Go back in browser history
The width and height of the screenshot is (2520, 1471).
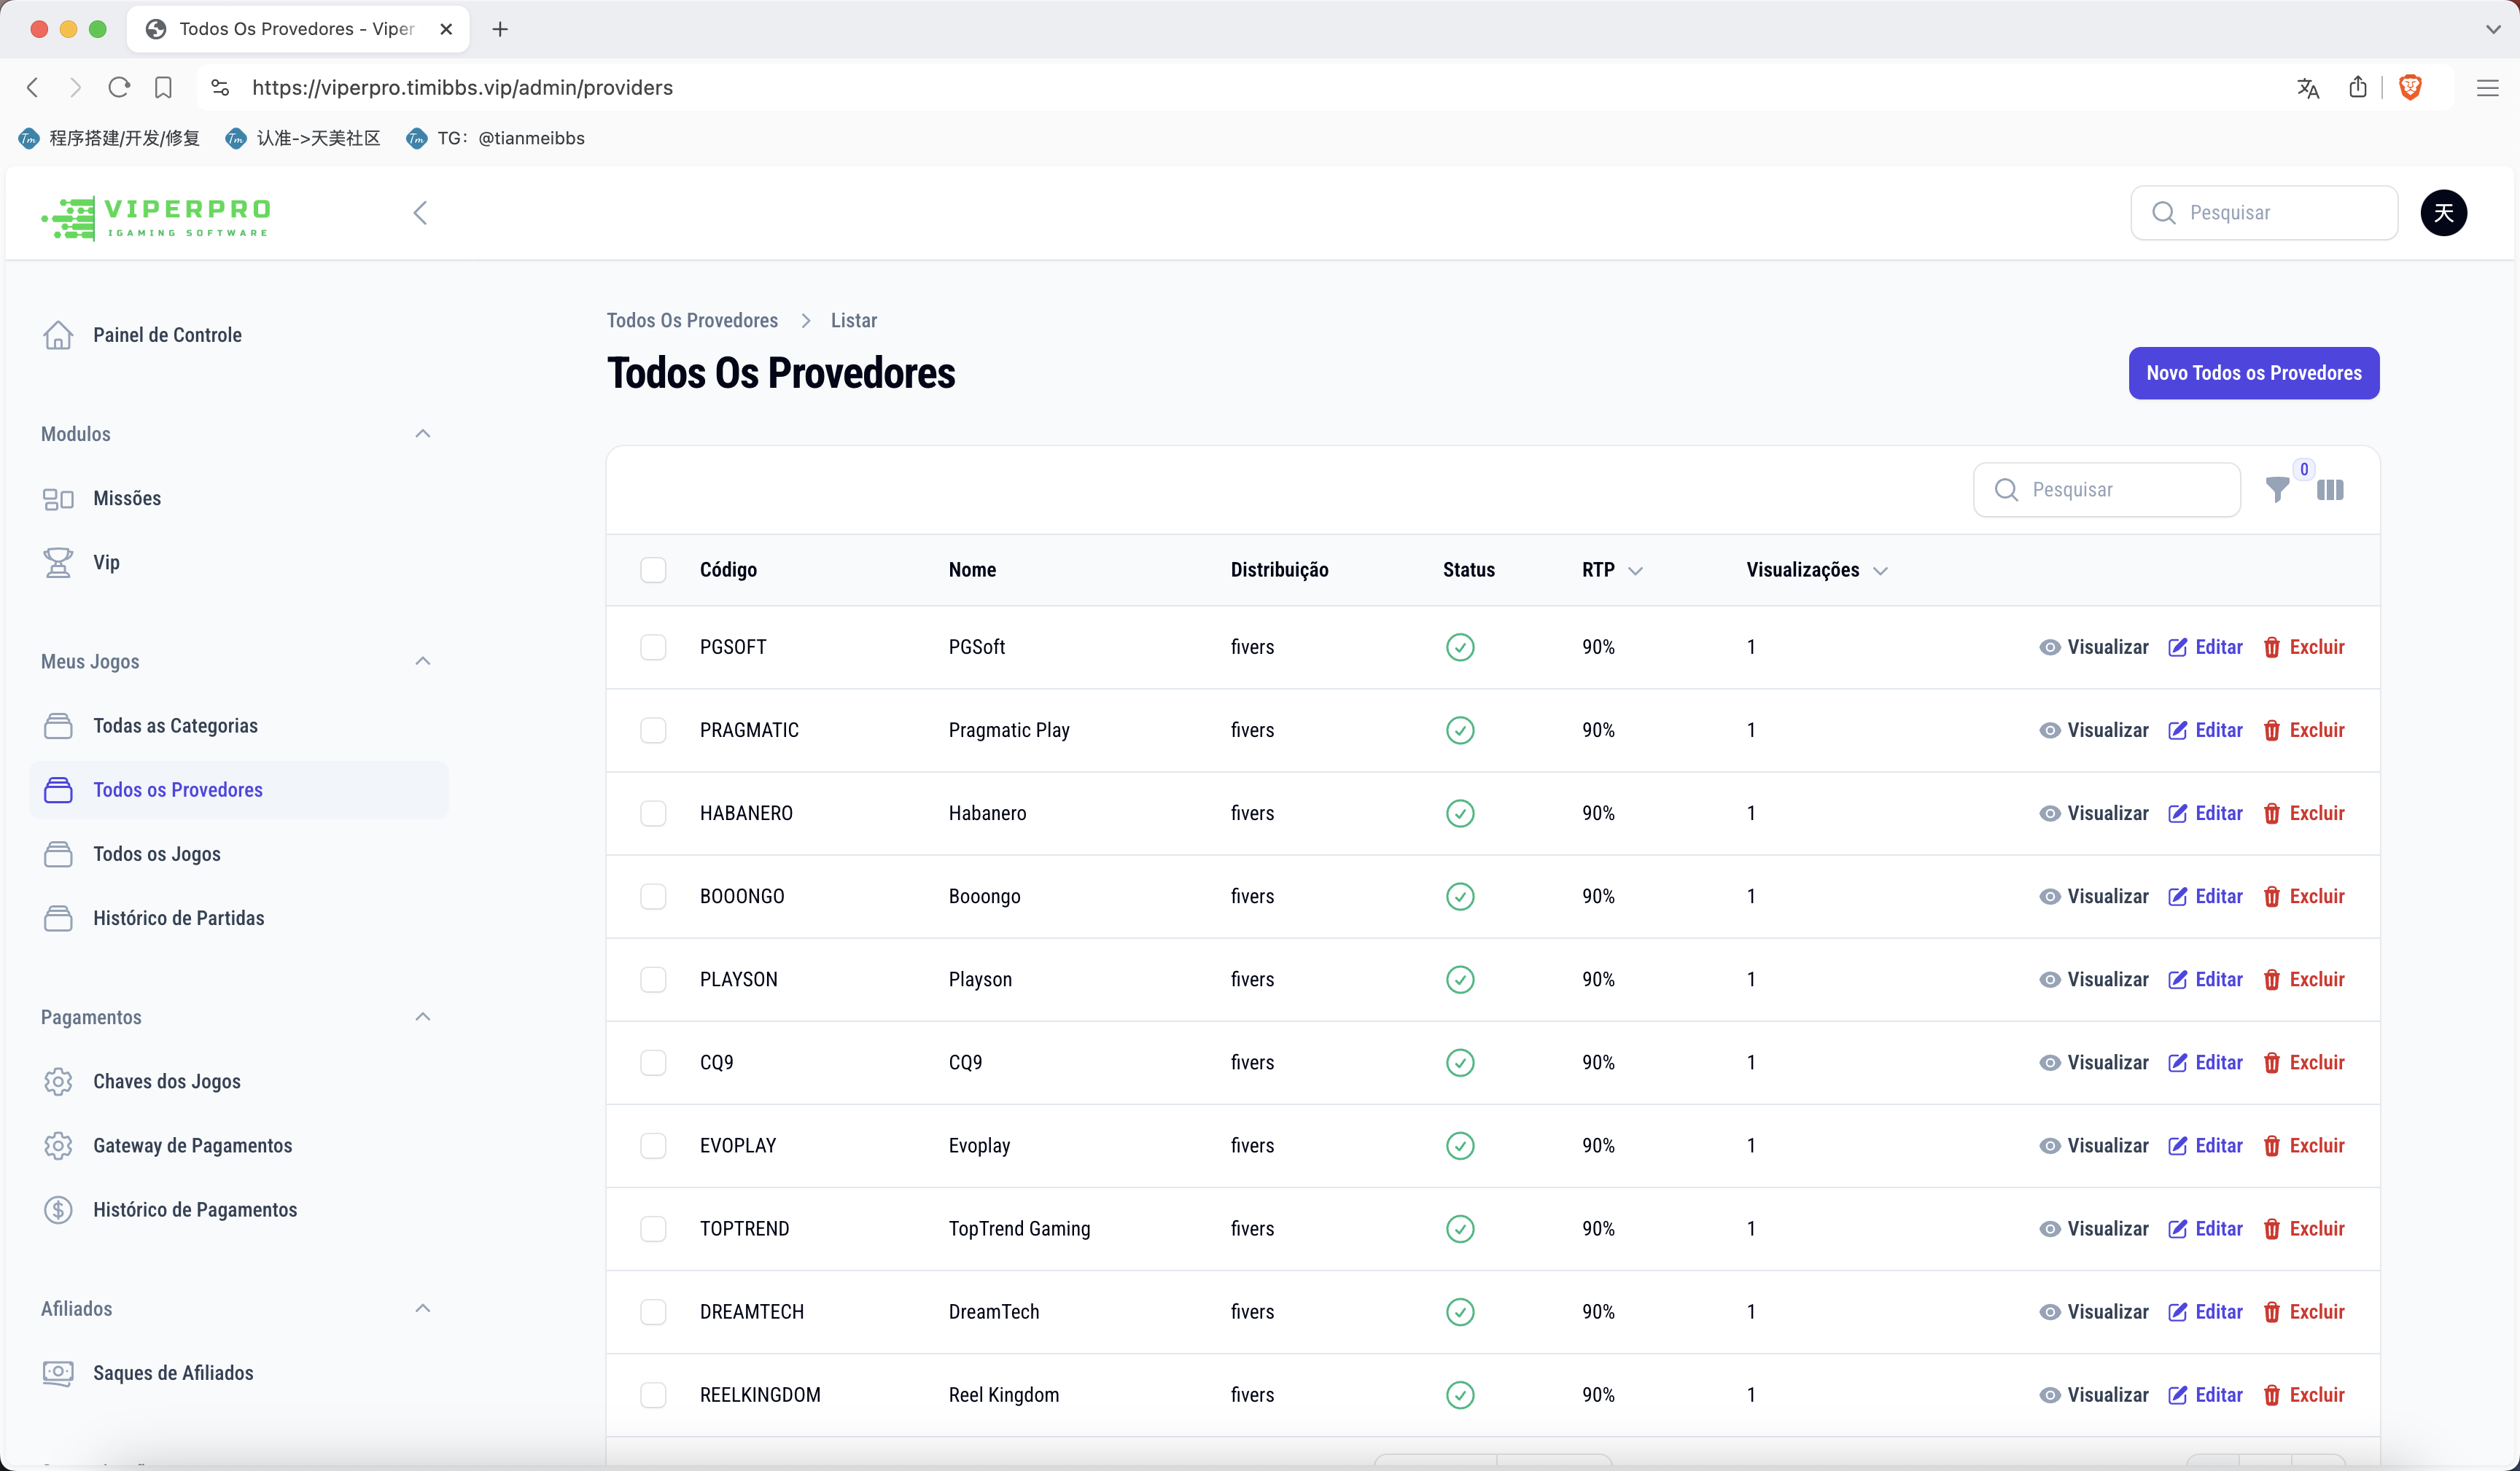33,88
